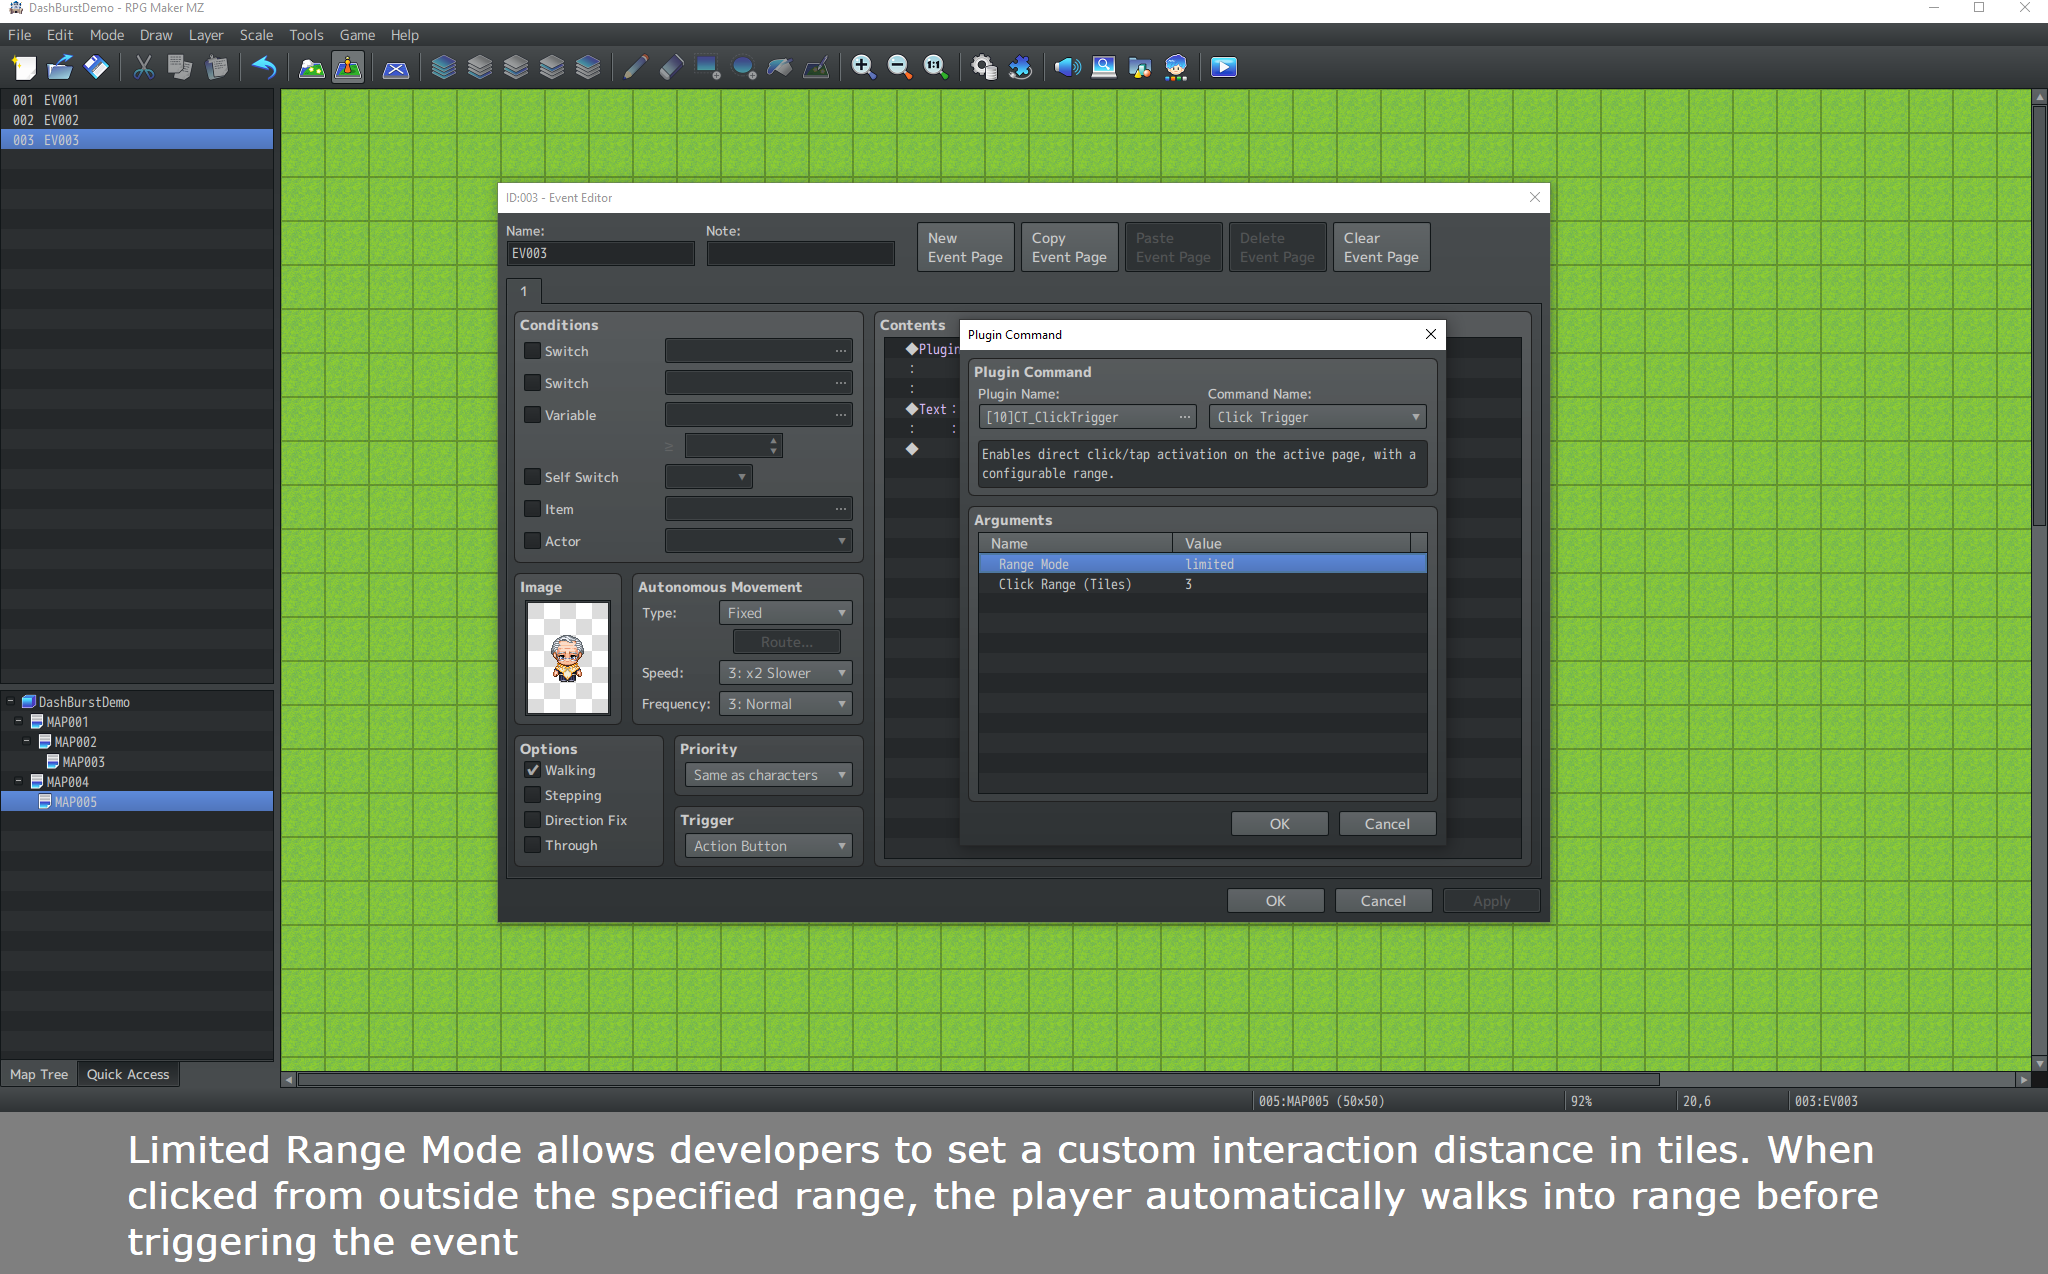This screenshot has width=2048, height=1274.
Task: Click the New Project toolbar icon
Action: click(x=24, y=67)
